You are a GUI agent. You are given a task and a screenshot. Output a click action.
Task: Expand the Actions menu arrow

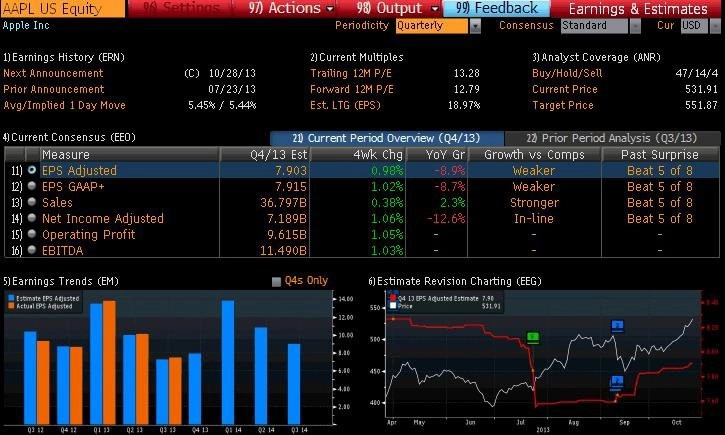330,9
